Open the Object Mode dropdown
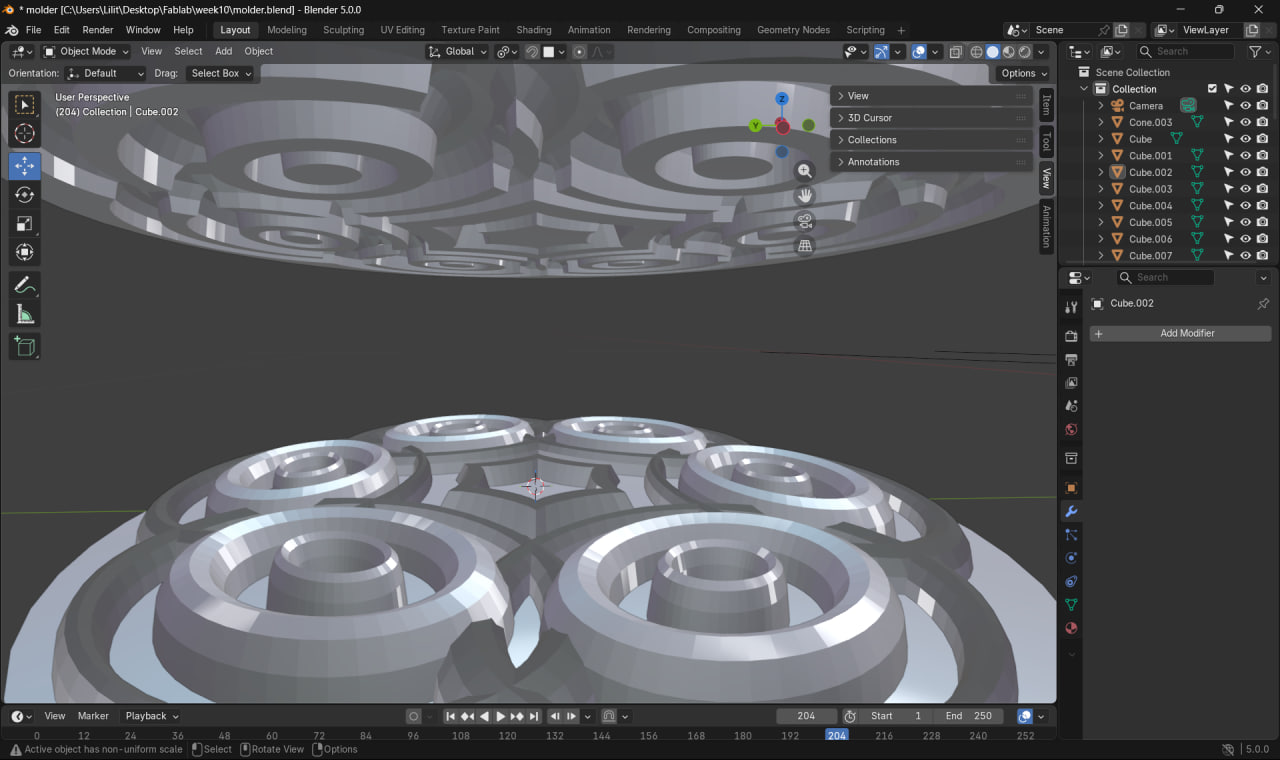1280x760 pixels. coord(86,51)
